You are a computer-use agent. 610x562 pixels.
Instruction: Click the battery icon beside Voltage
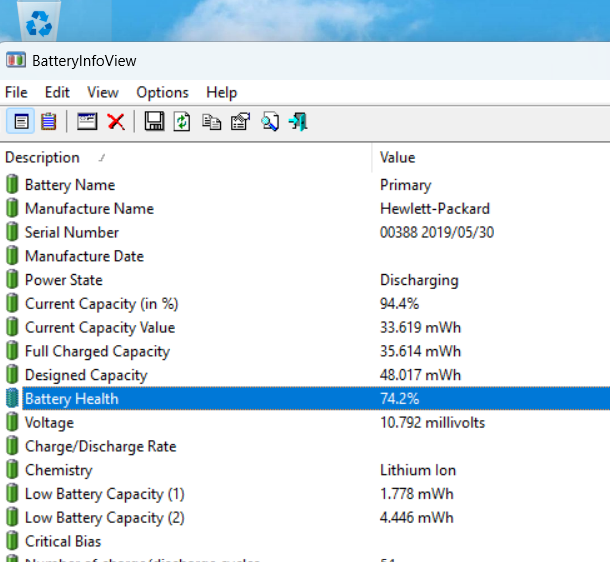coord(12,422)
